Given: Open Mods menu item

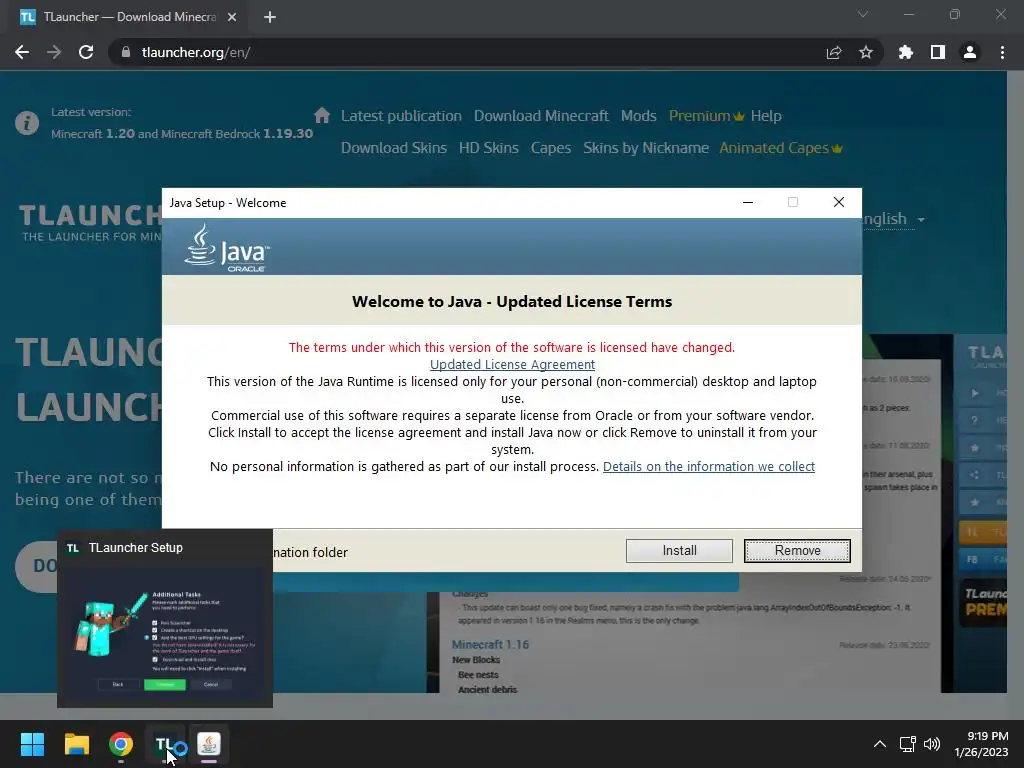Looking at the screenshot, I should pyautogui.click(x=639, y=116).
